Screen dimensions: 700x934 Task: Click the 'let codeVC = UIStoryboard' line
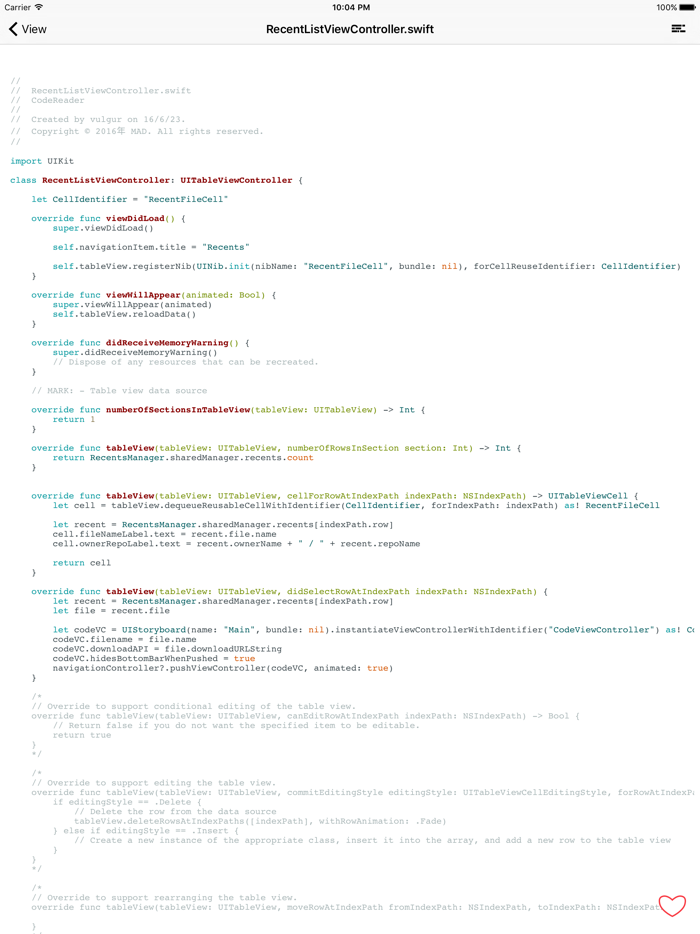(374, 630)
